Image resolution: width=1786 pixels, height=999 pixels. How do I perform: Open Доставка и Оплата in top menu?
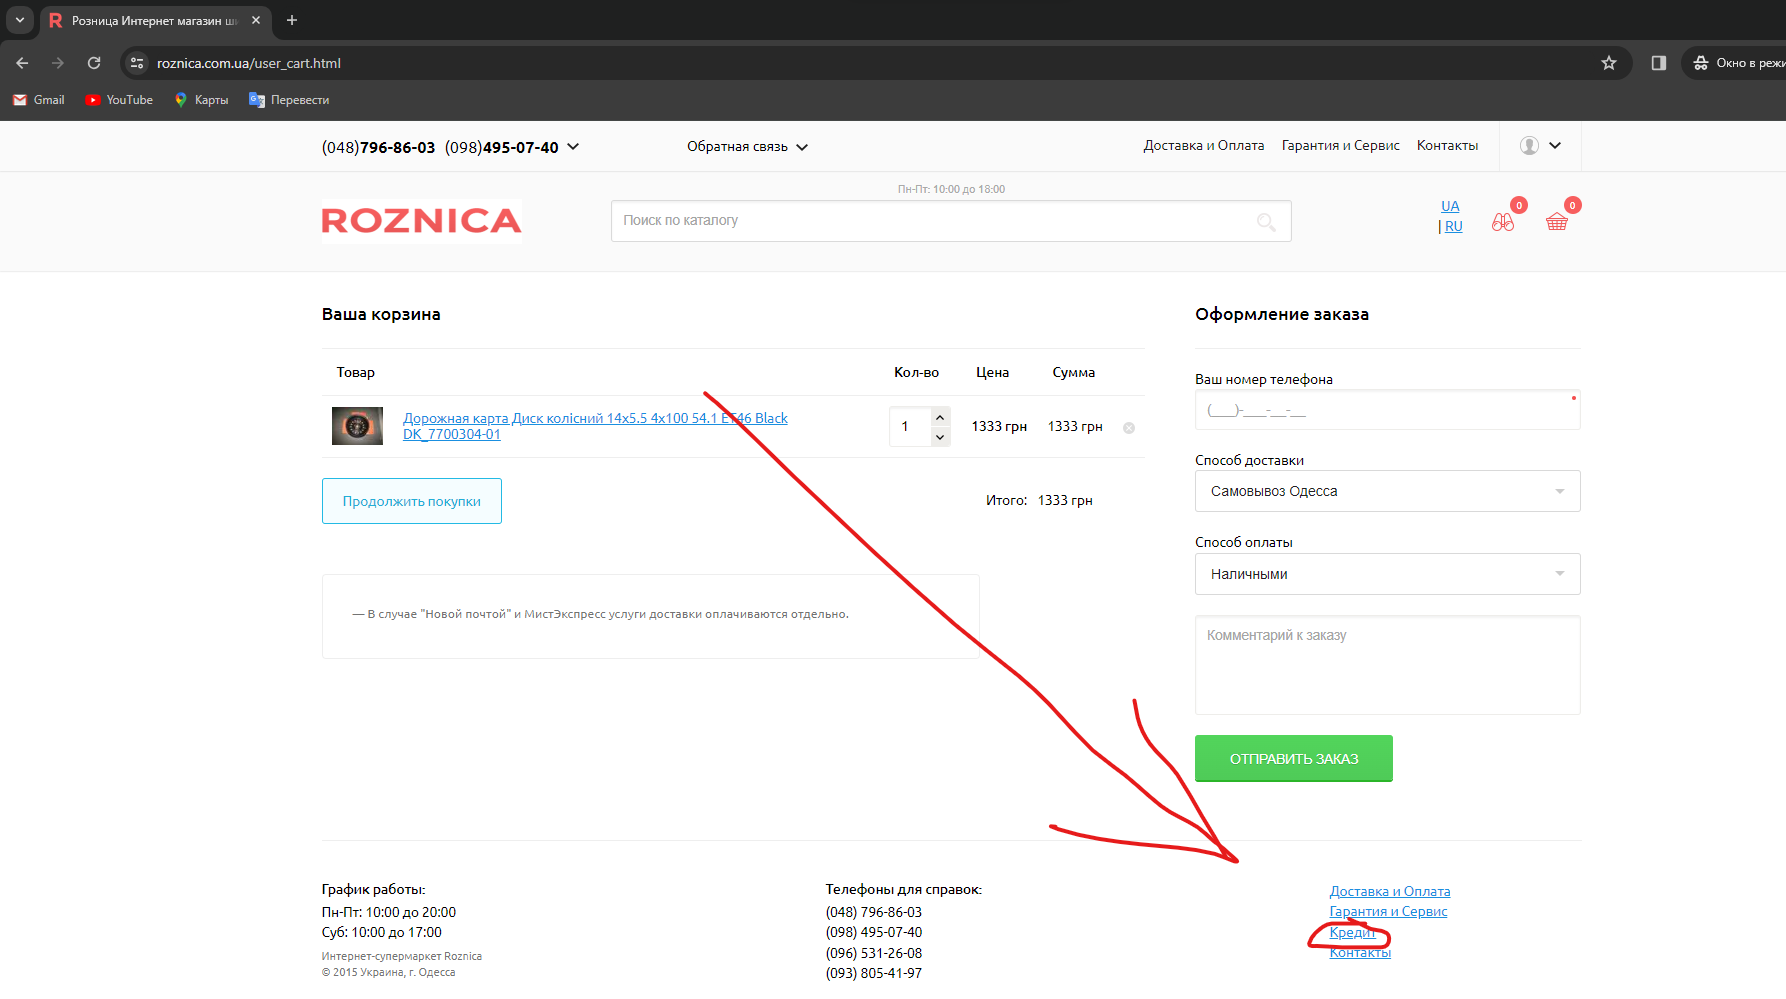1203,146
